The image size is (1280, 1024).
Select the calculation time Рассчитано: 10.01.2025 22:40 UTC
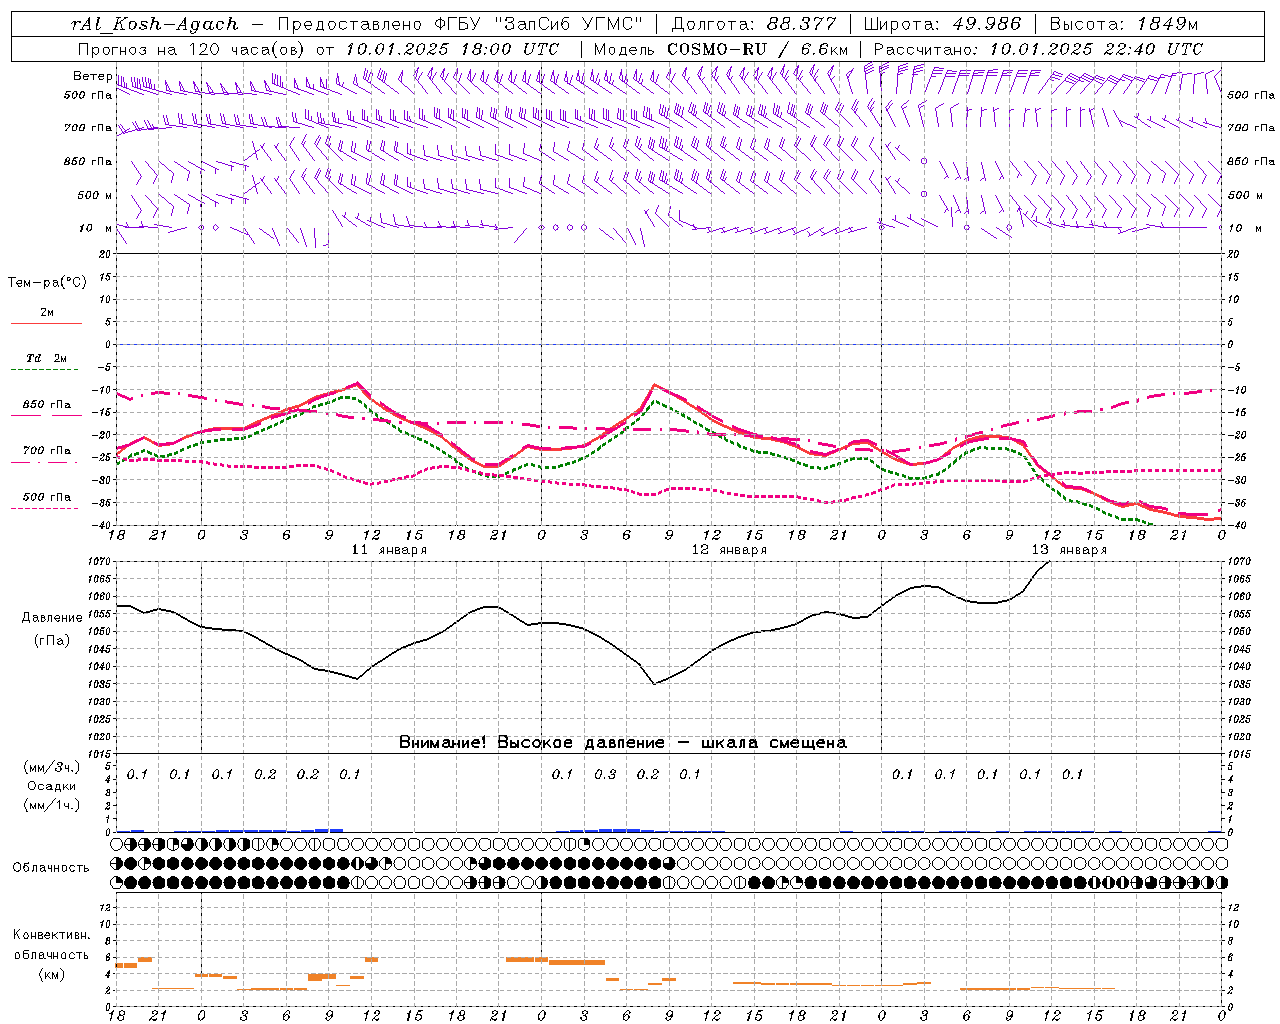click(1038, 49)
